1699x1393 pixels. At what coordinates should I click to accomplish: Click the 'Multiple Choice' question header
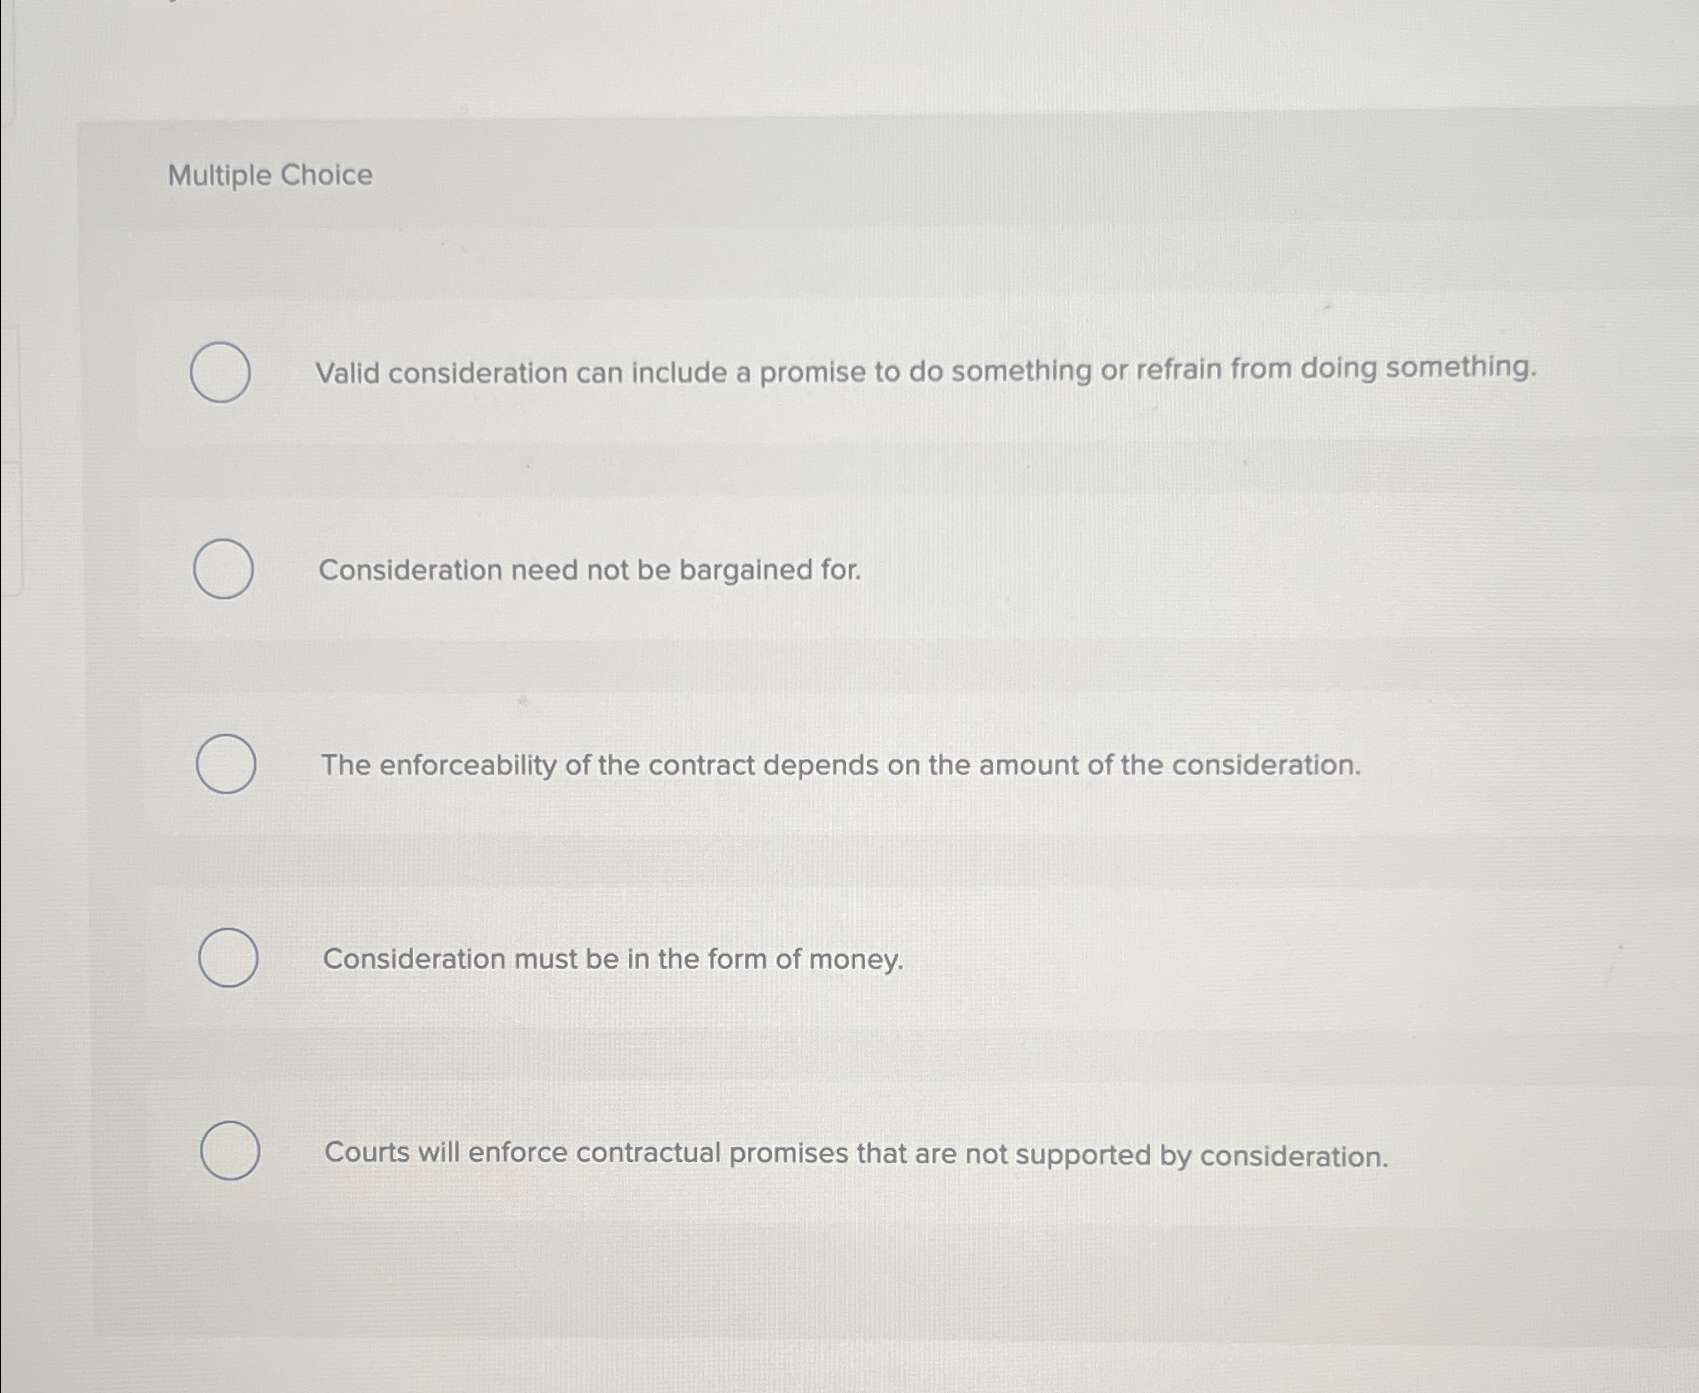pos(269,176)
